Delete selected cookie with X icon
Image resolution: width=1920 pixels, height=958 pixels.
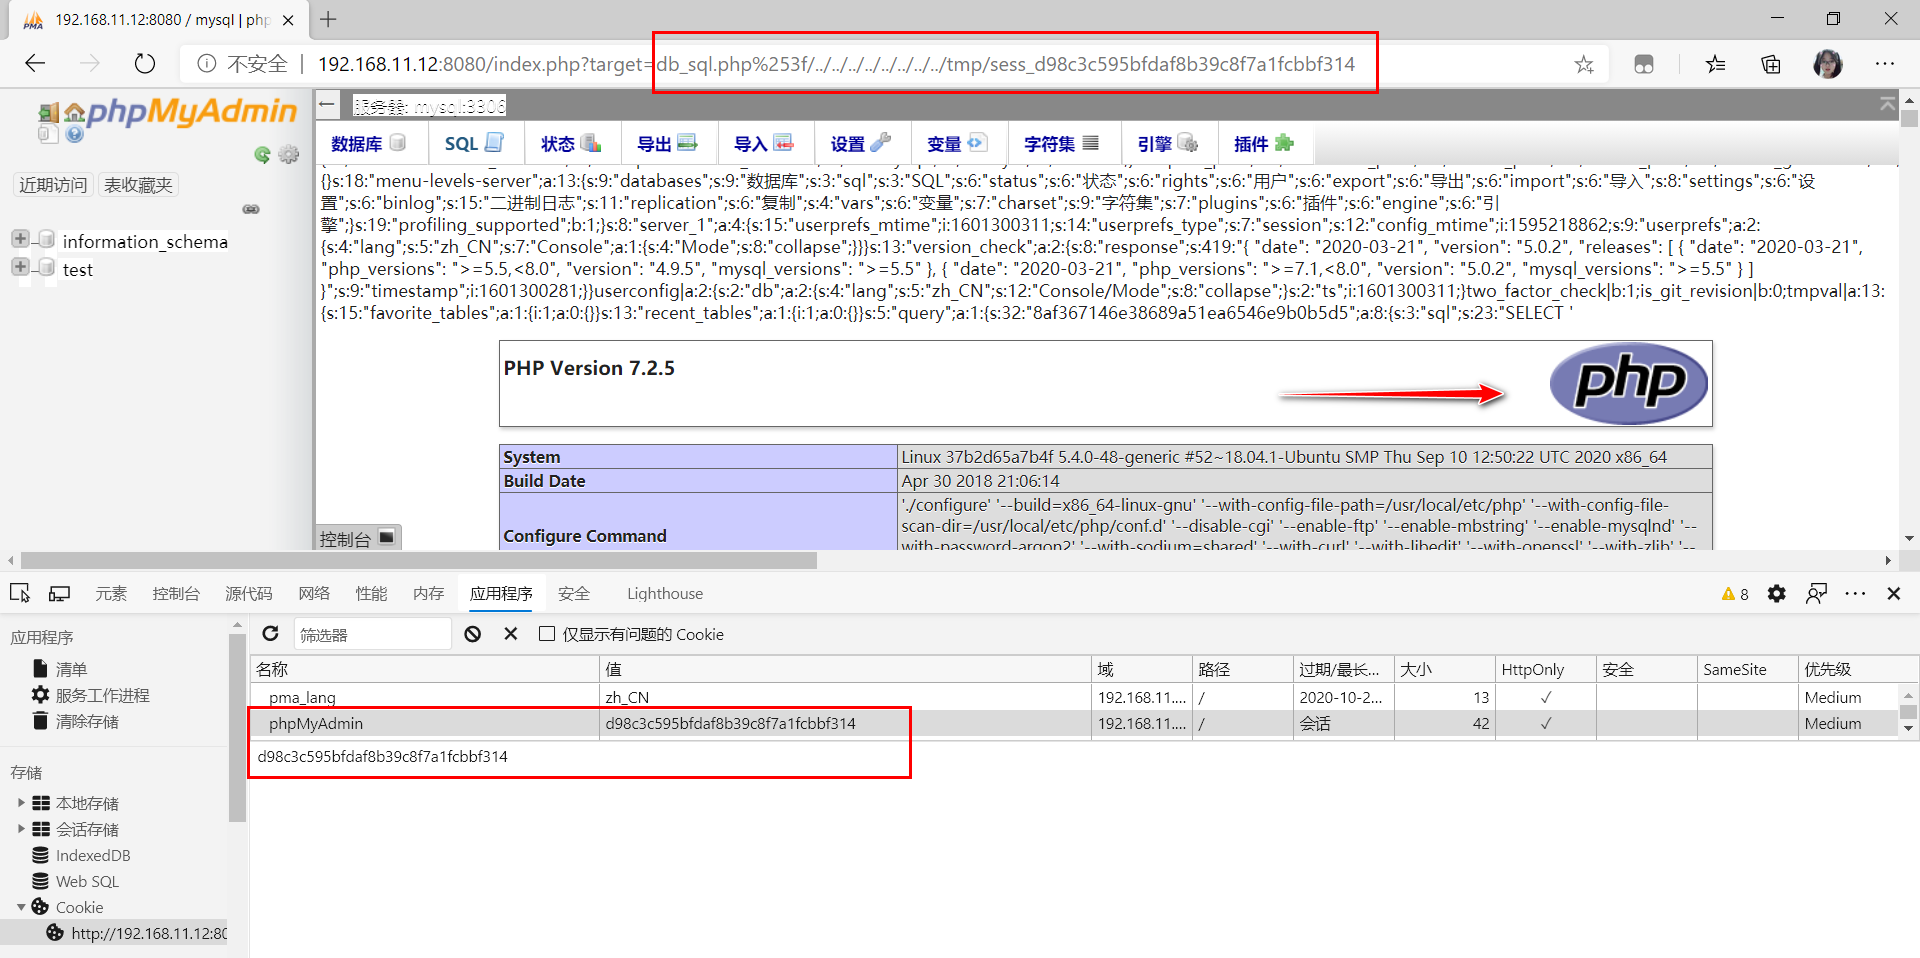511,634
